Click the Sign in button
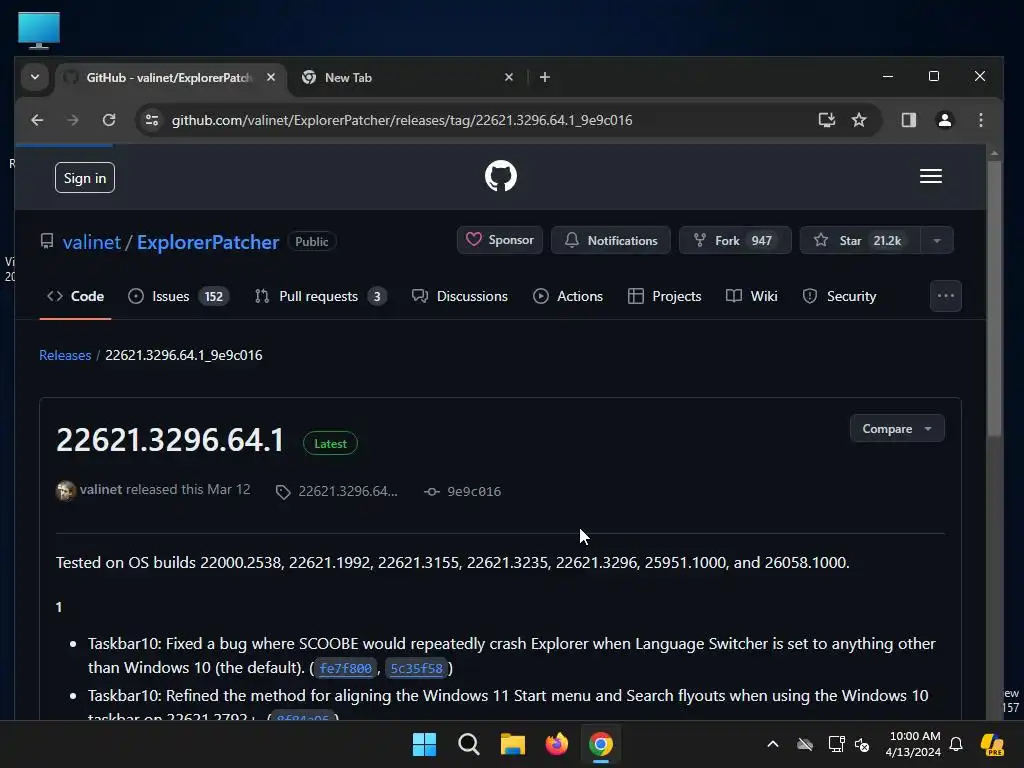Viewport: 1024px width, 768px height. click(85, 178)
